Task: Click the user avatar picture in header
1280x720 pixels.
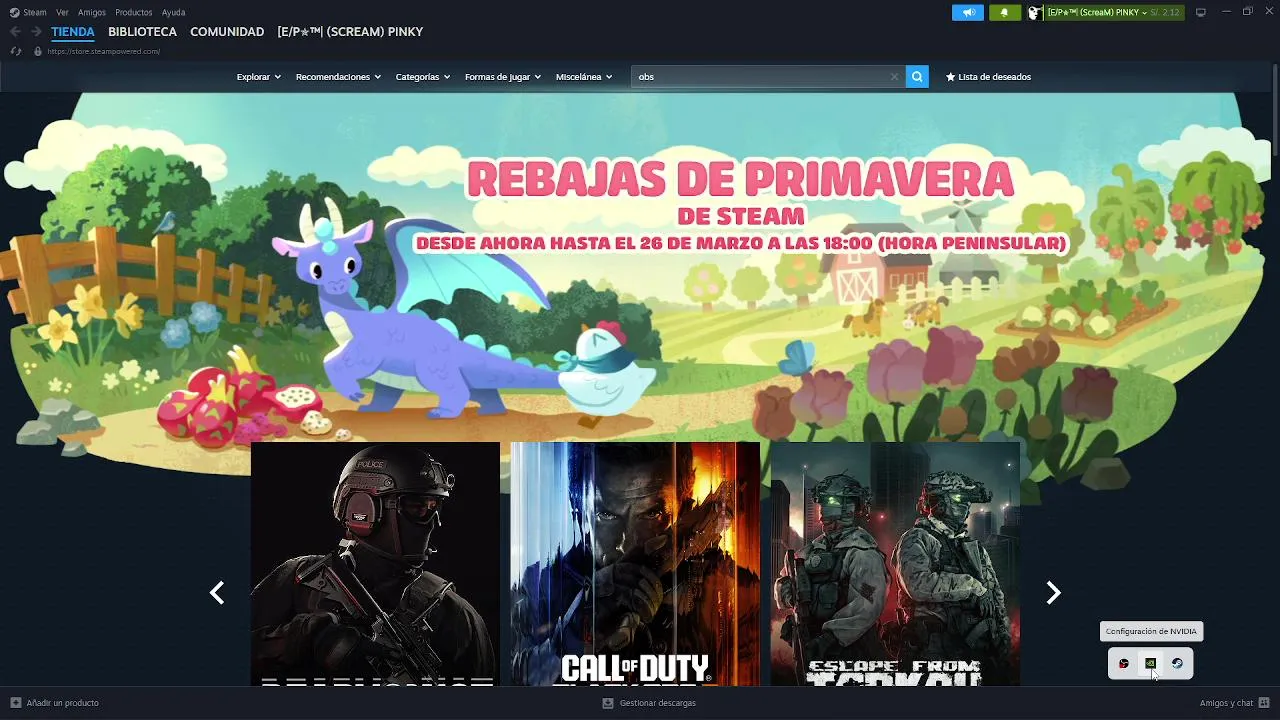Action: pos(1034,12)
